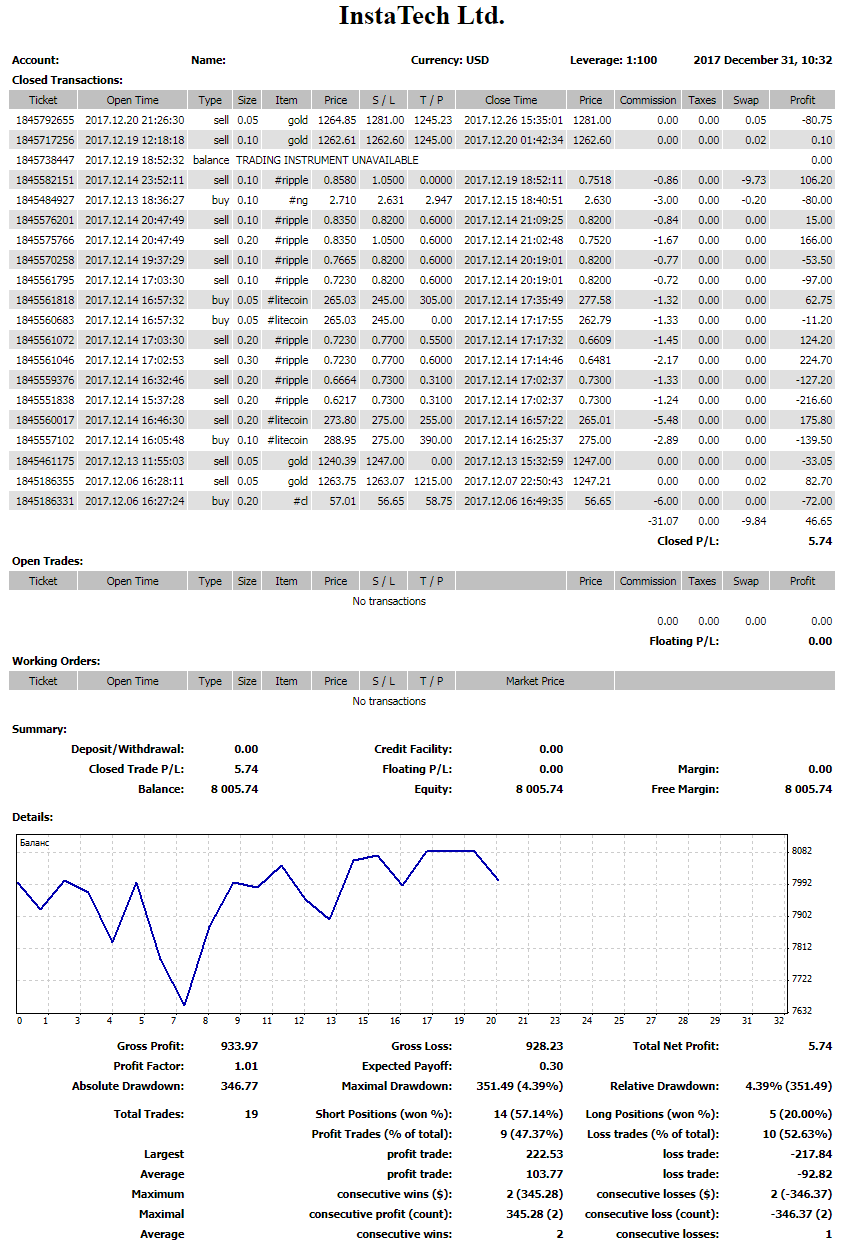The height and width of the screenshot is (1249, 844).
Task: Select ticket number 1845582151
Action: (45, 180)
